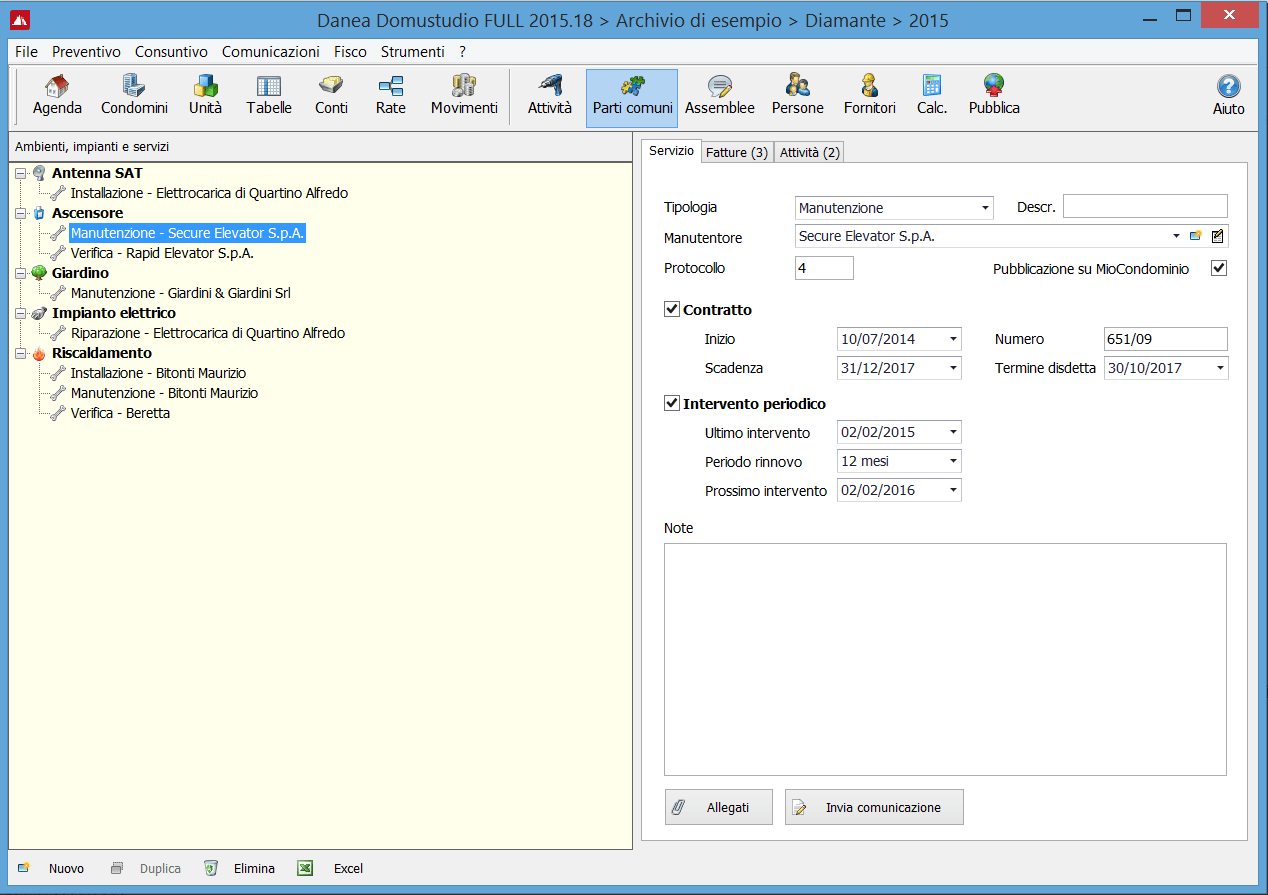Select Manutenzione - Giardini & Giardini Srl
Viewport: 1268px width, 895px height.
[x=180, y=293]
